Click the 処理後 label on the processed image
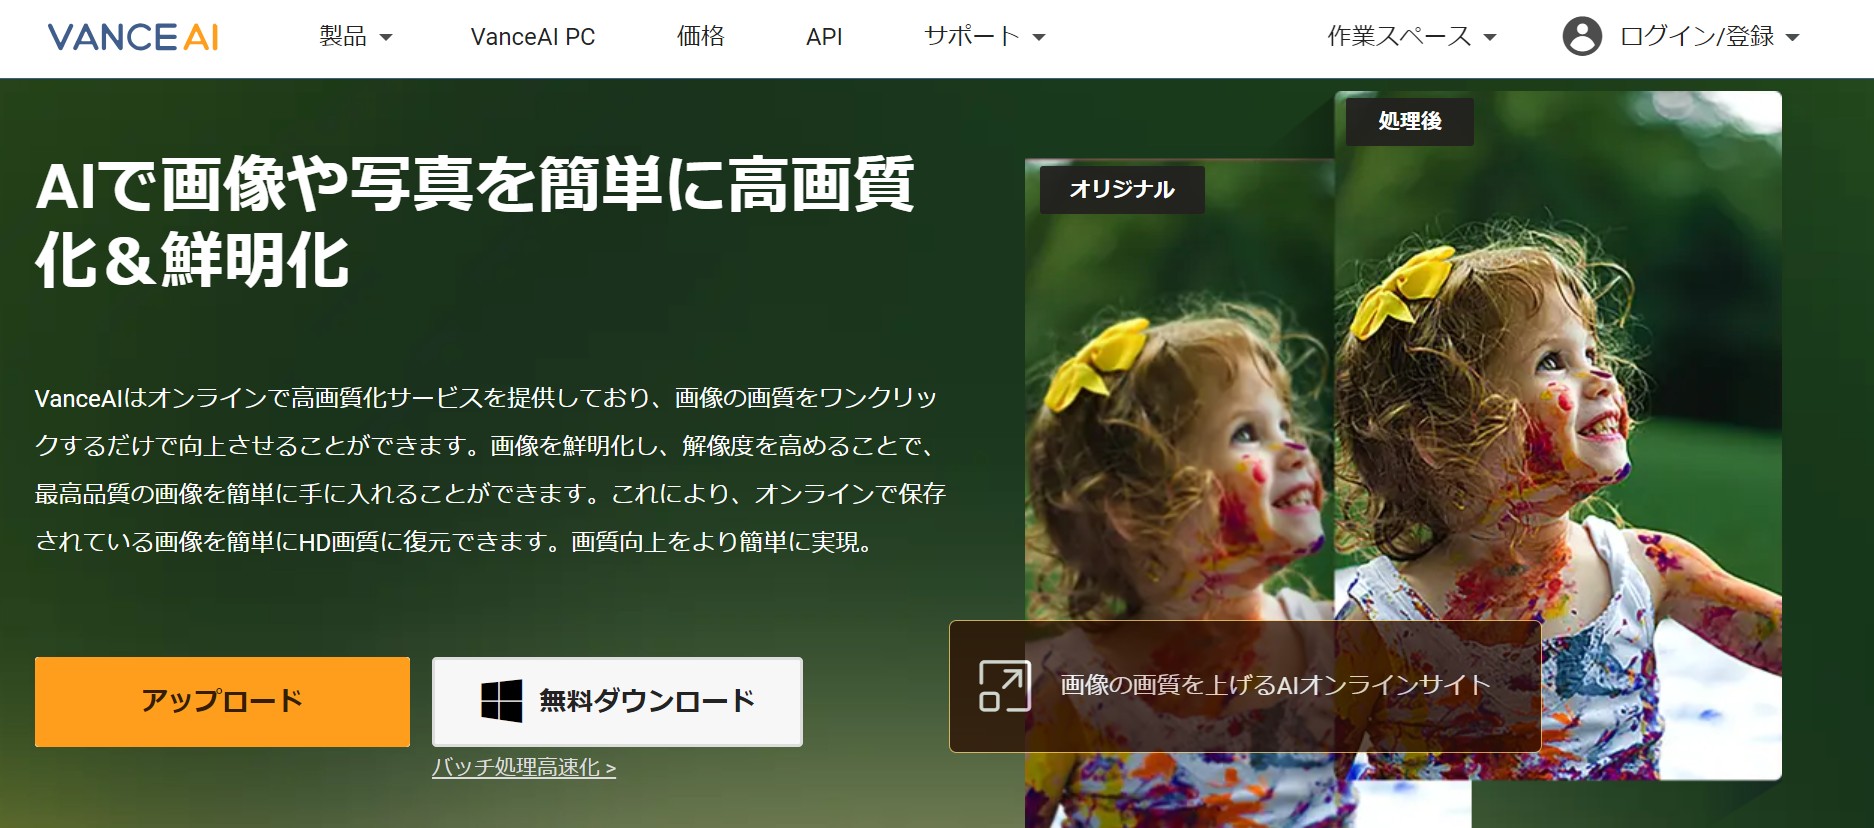The height and width of the screenshot is (828, 1874). coord(1409,122)
